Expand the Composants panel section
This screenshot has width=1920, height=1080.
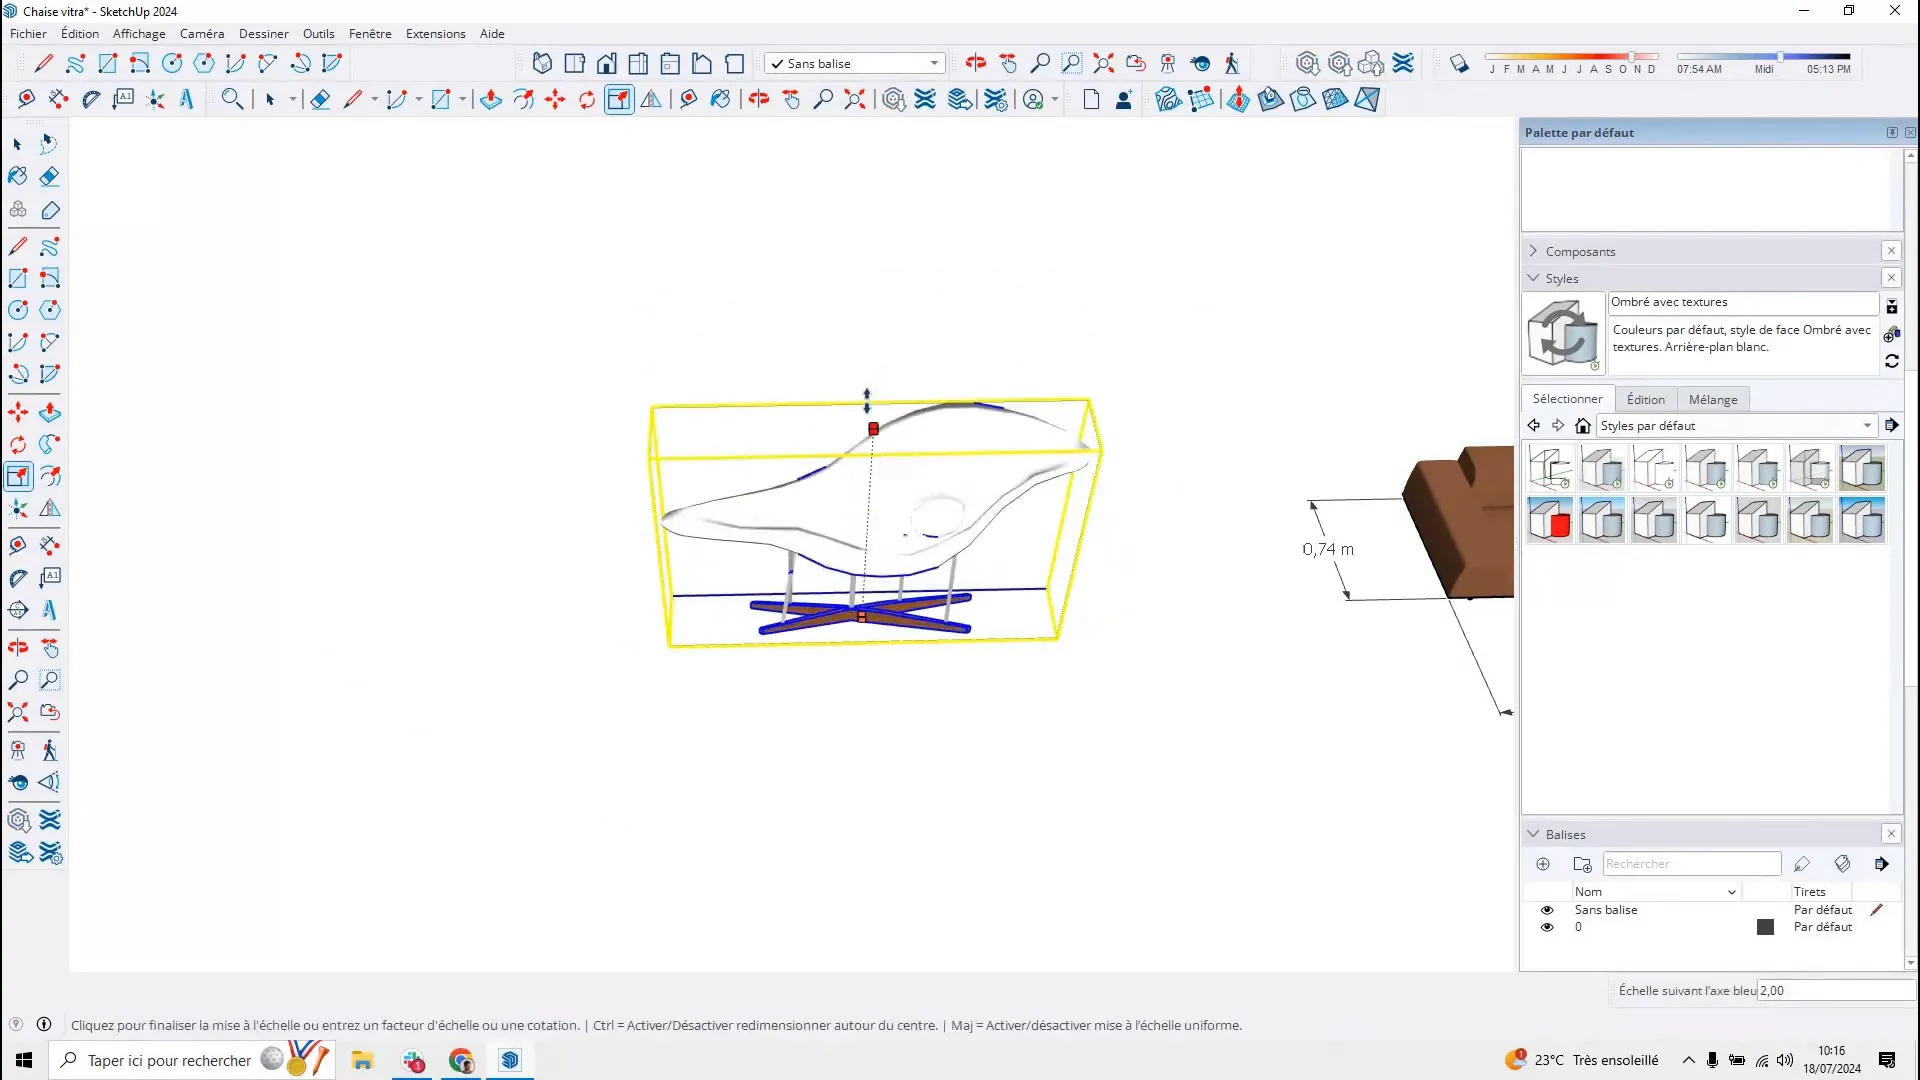(x=1534, y=251)
